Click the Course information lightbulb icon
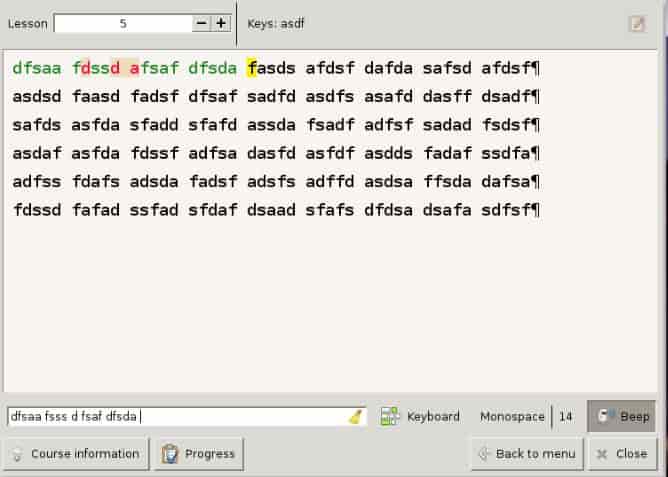The width and height of the screenshot is (668, 477). click(x=17, y=454)
